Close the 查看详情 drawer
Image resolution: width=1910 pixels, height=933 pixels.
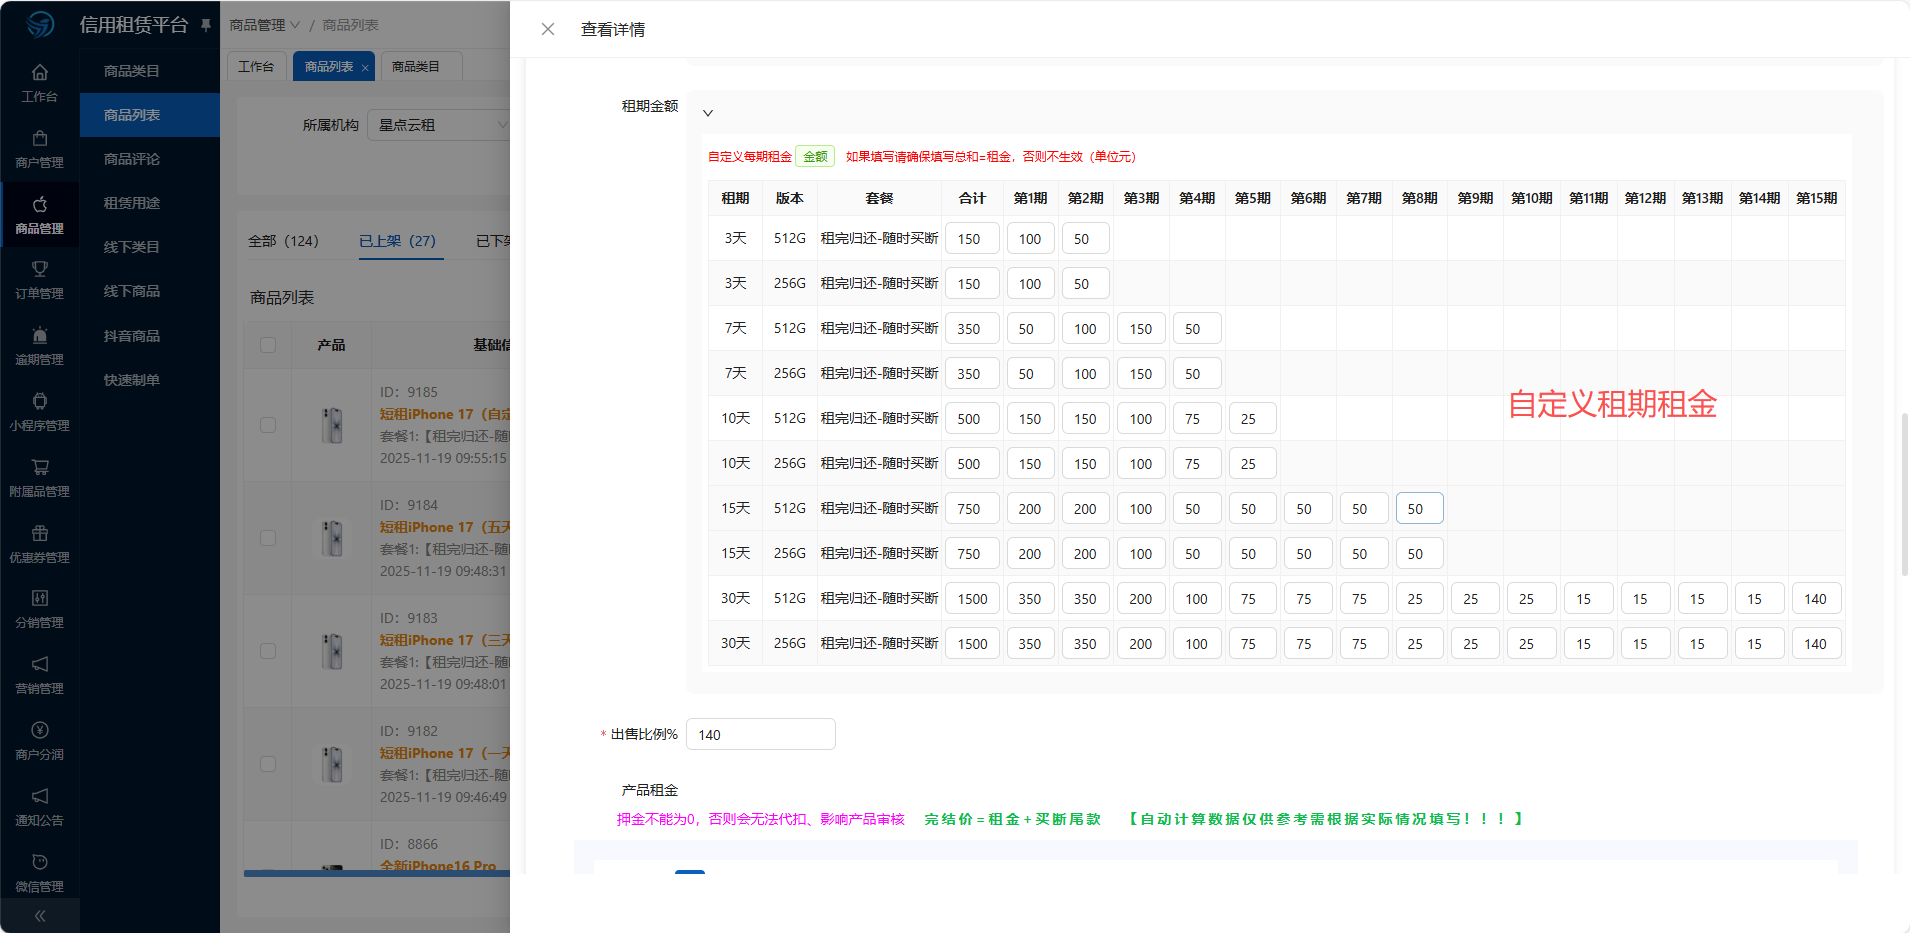[548, 29]
